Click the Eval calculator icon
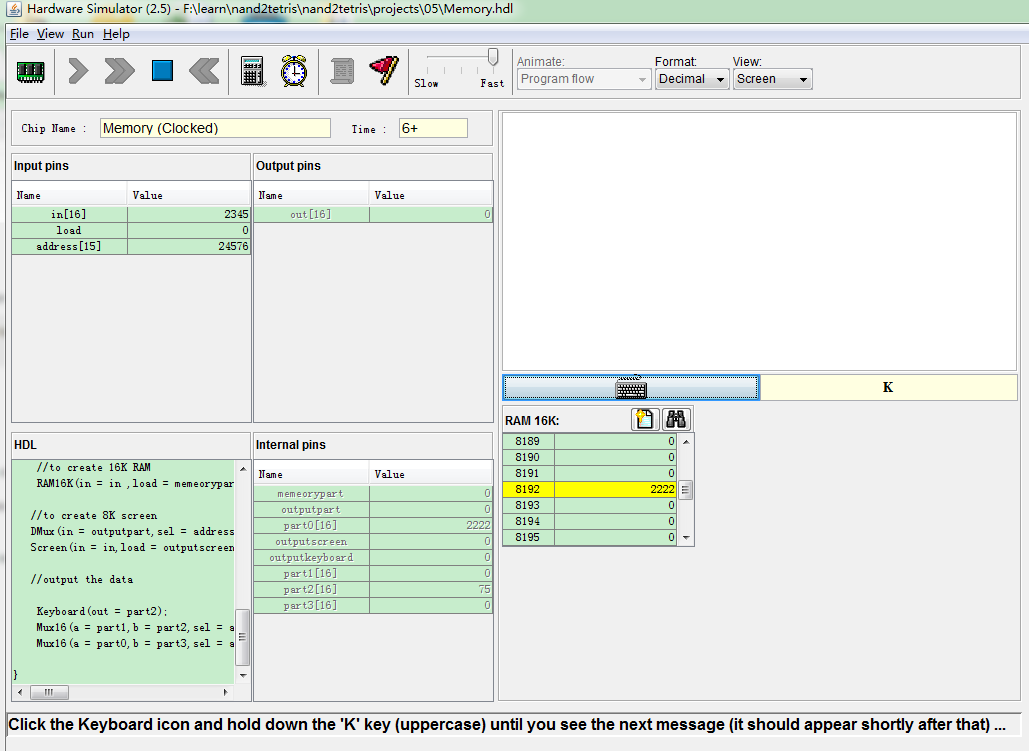This screenshot has height=751, width=1029. (x=253, y=71)
